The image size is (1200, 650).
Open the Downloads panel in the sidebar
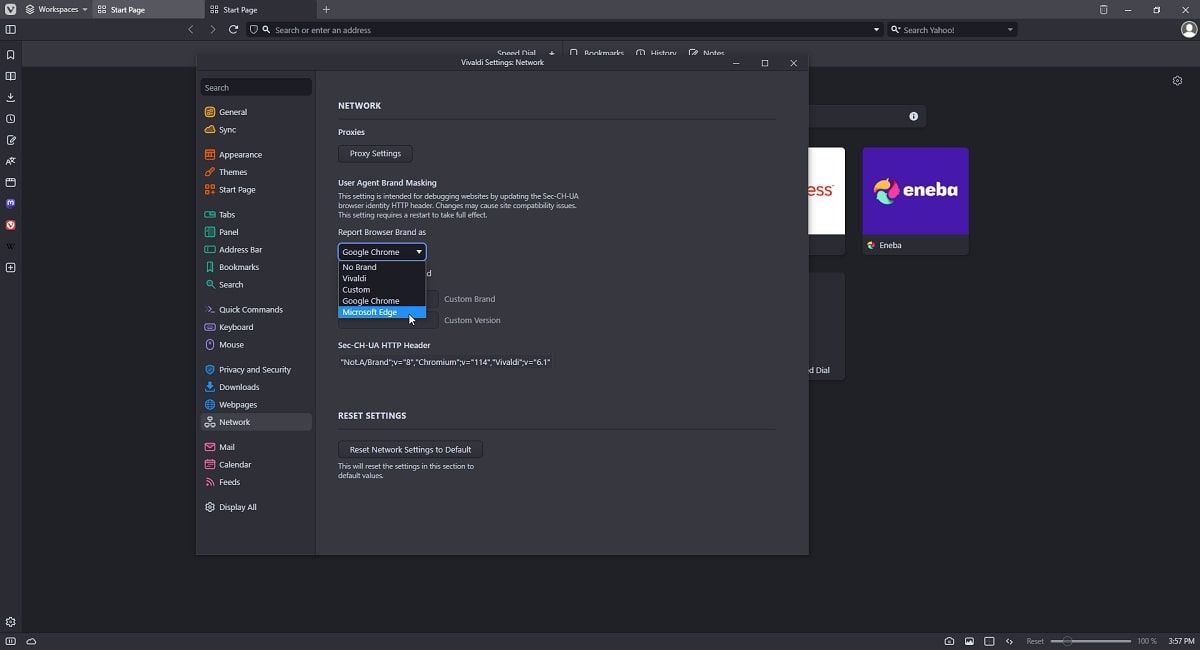[x=10, y=97]
